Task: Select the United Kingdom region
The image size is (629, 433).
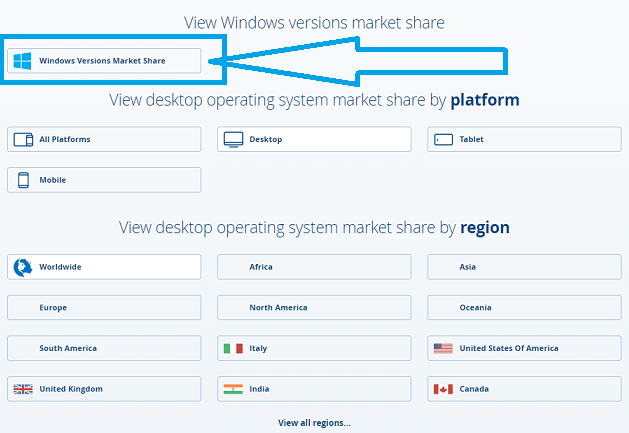Action: coord(104,389)
